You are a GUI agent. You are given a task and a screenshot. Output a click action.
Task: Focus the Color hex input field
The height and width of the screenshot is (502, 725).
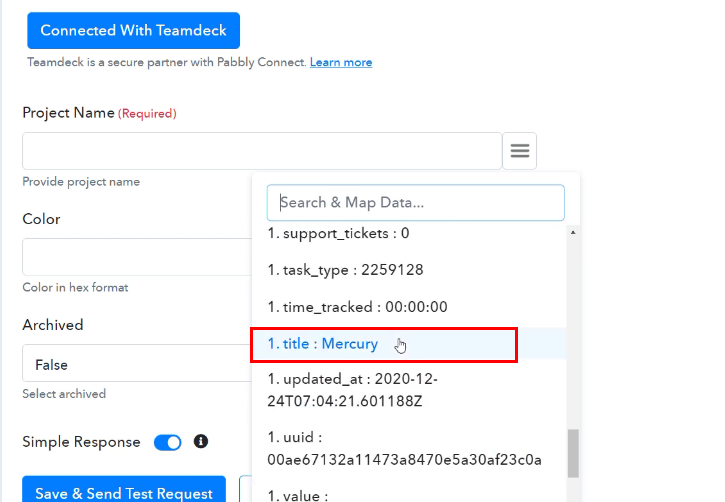(x=137, y=257)
